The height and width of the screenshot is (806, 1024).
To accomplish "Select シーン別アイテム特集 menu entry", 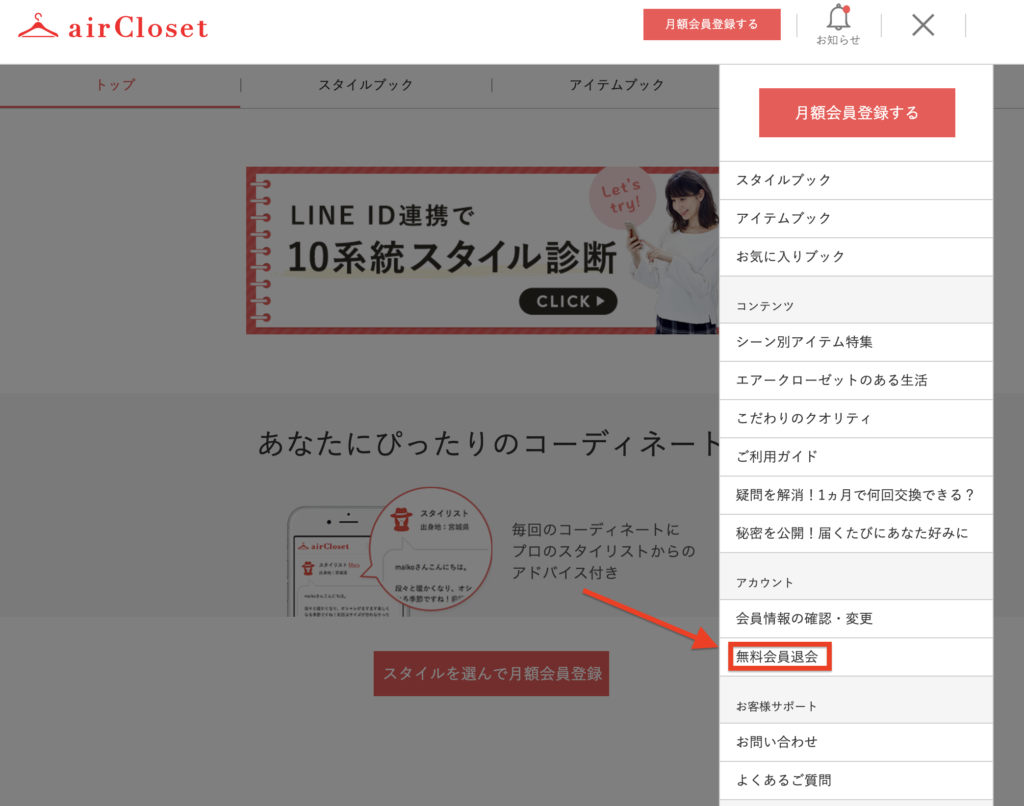I will pos(856,342).
